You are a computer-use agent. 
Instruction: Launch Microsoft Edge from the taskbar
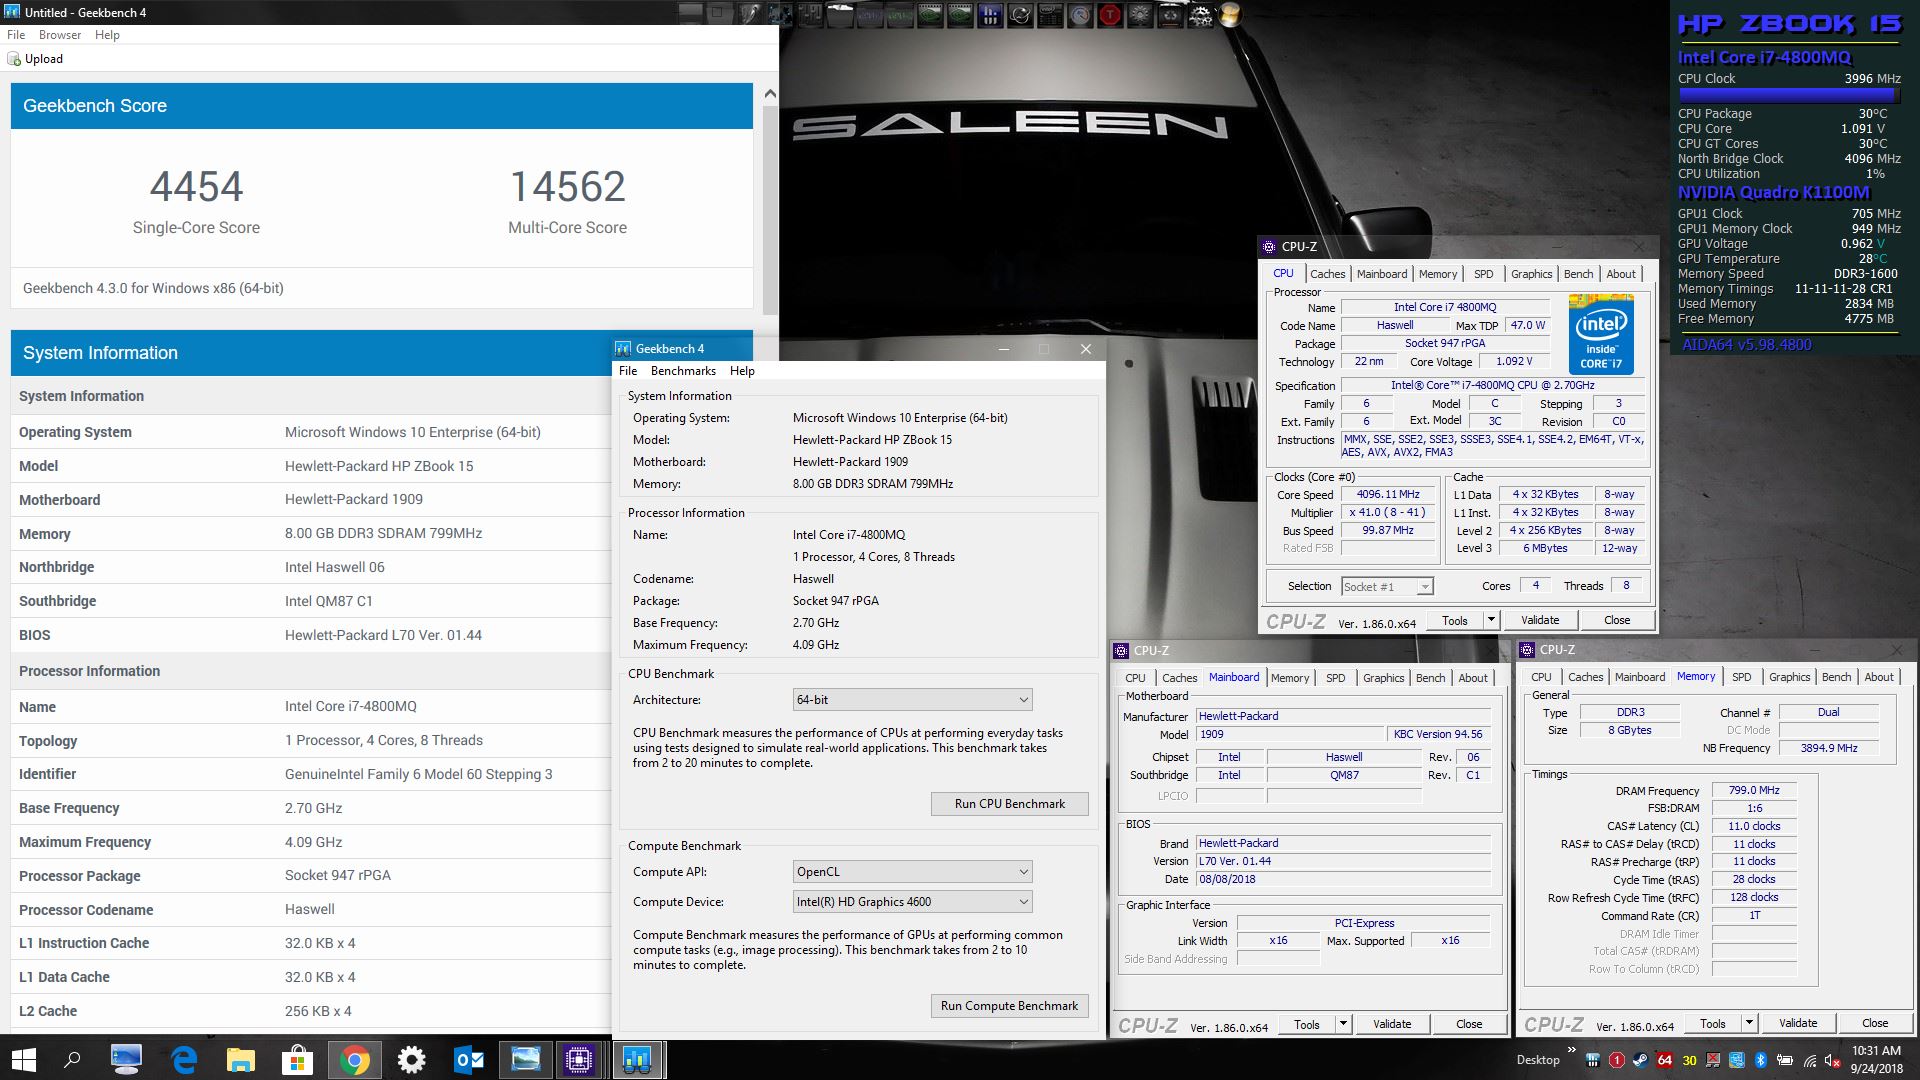click(x=184, y=1060)
